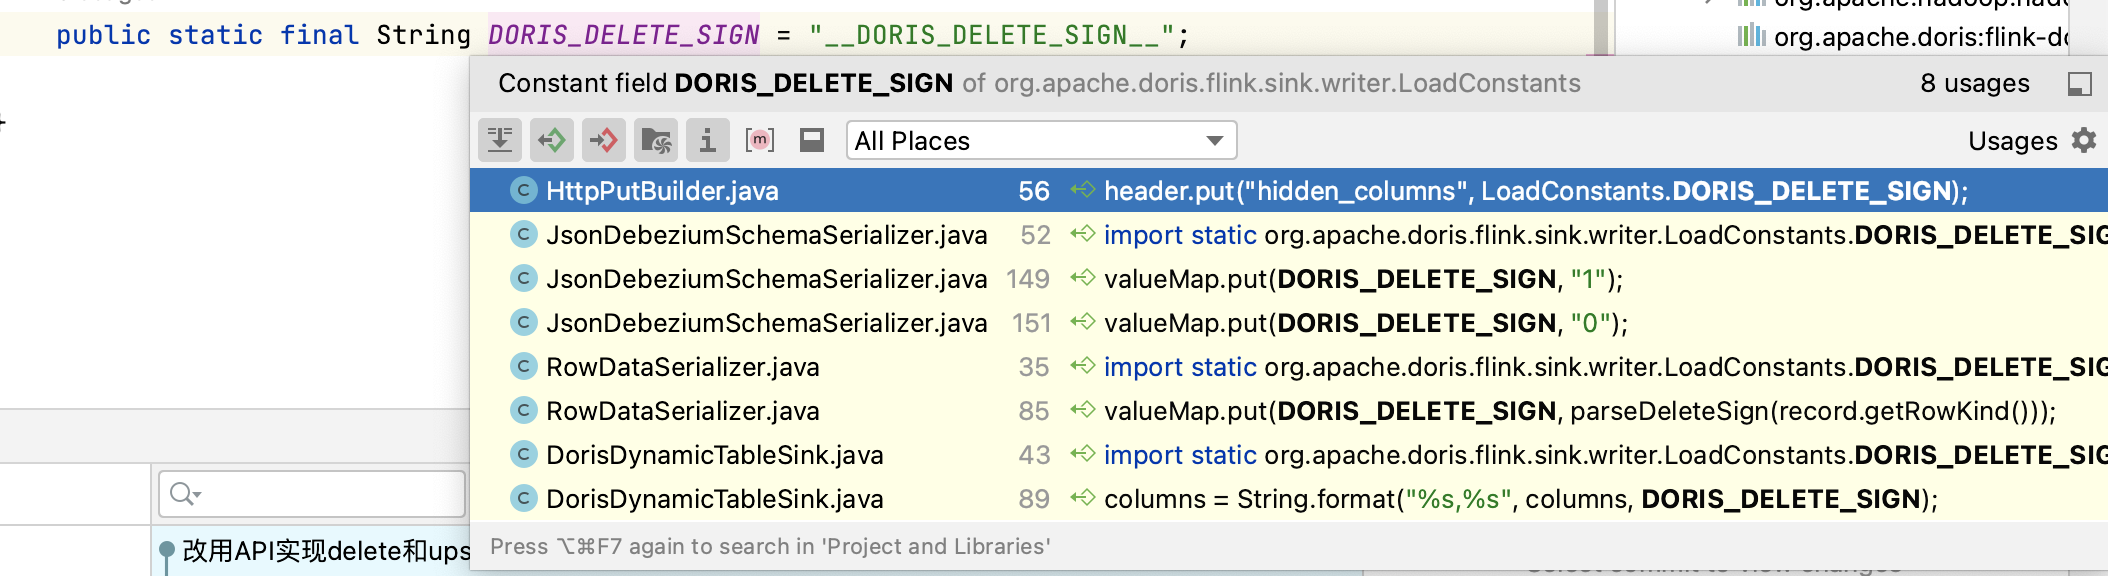Click DORIS_DELETE_SIGN constant name in the code

623,36
